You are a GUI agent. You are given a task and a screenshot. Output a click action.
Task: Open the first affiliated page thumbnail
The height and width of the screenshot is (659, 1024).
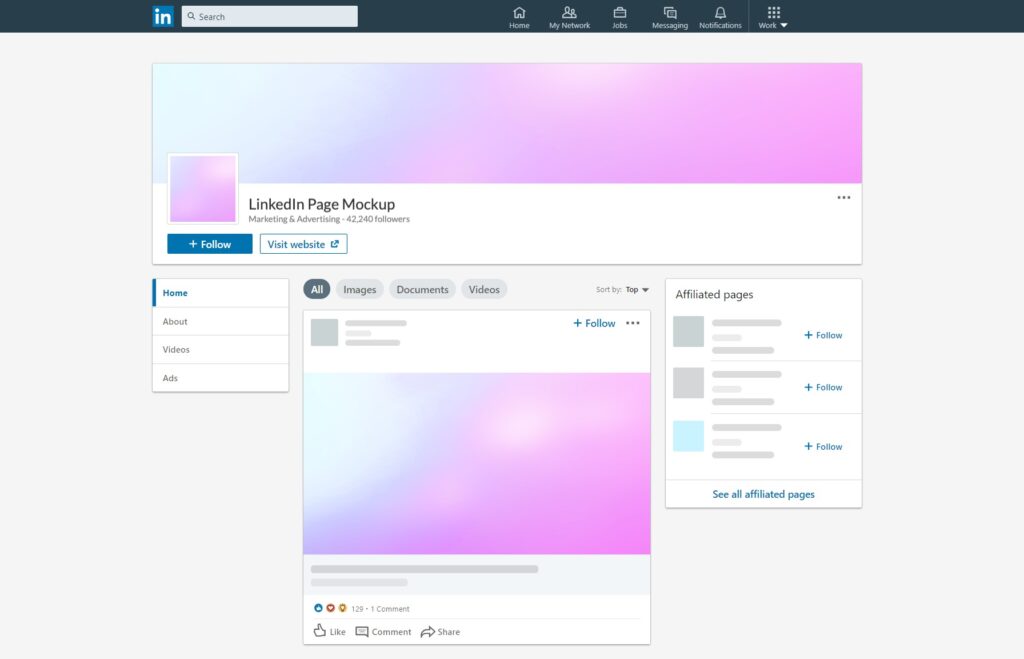(688, 331)
